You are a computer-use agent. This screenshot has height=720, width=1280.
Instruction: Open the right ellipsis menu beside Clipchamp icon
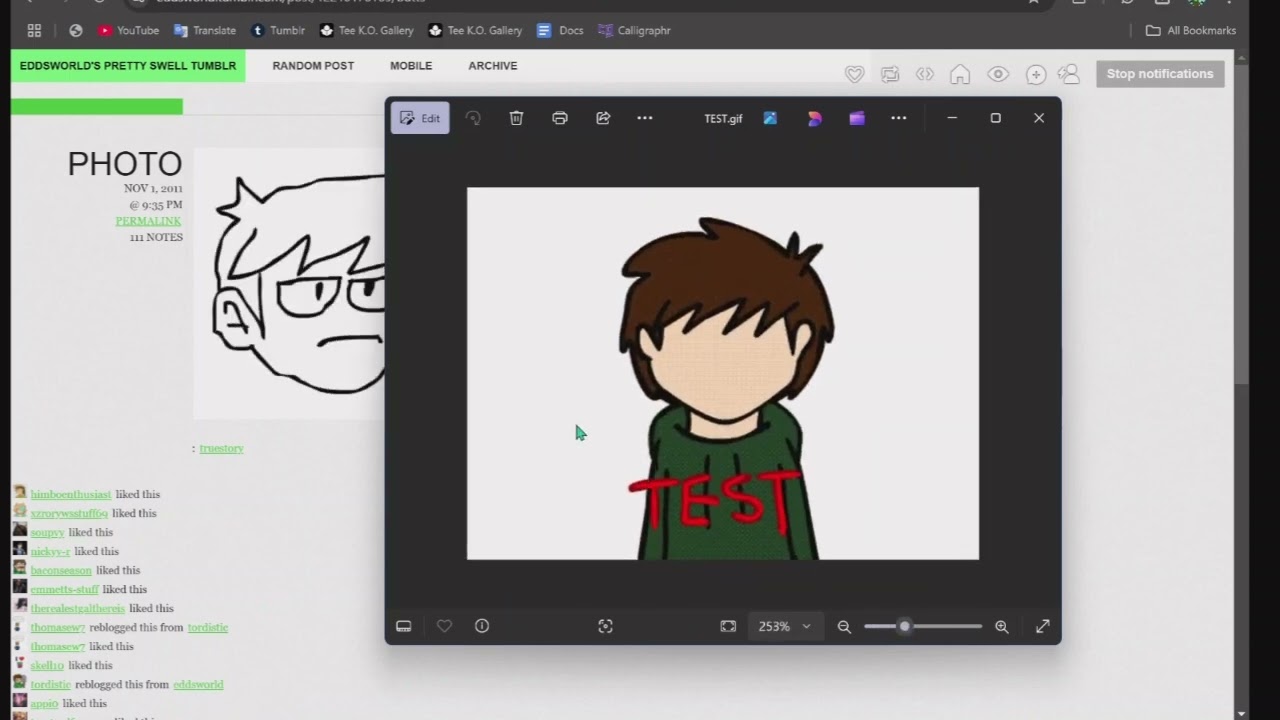(899, 118)
